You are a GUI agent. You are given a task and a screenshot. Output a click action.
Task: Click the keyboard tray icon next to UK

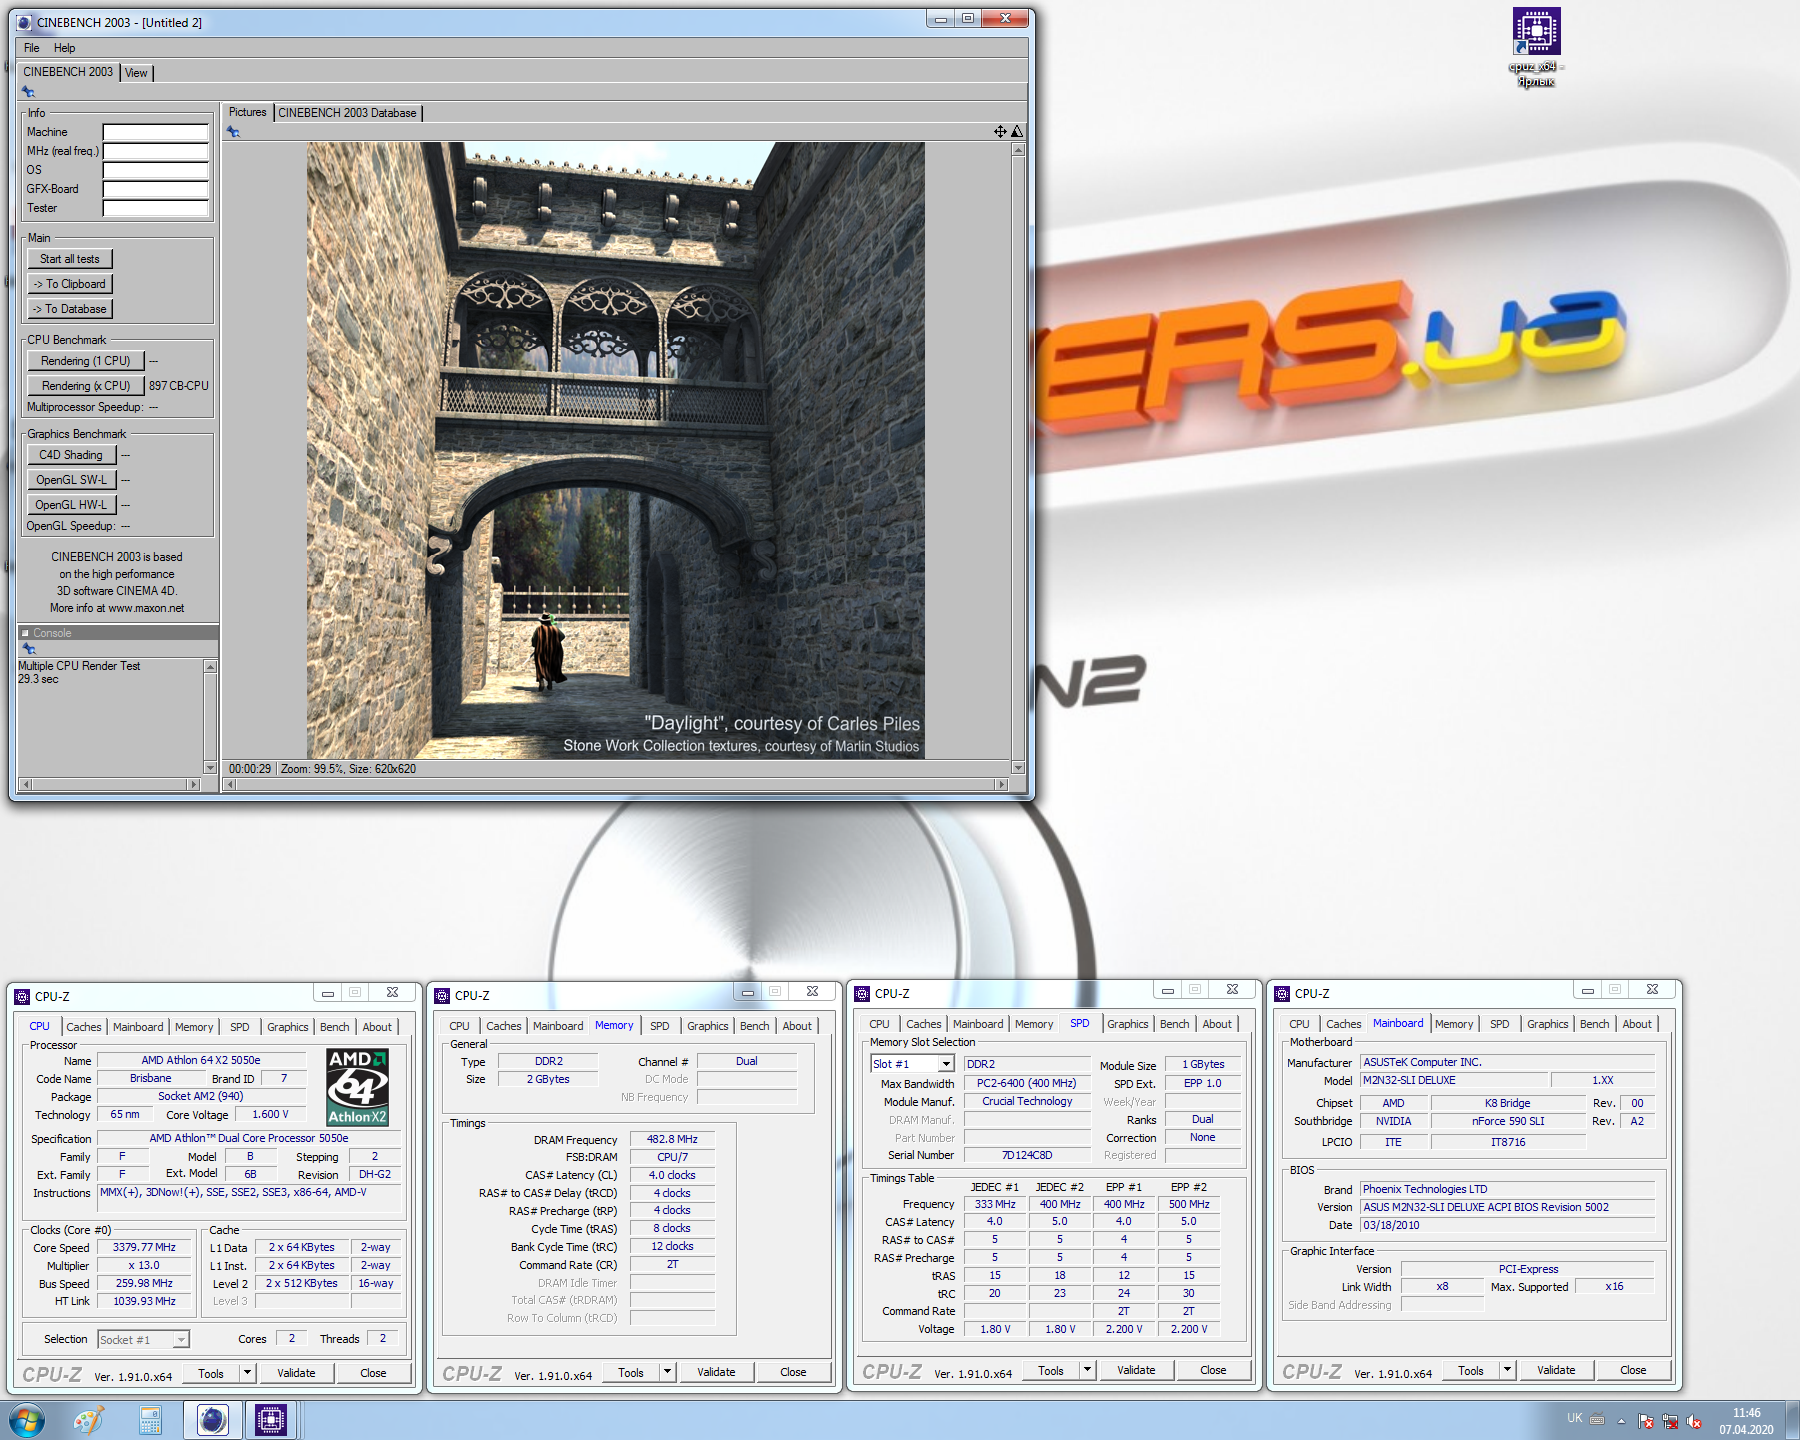click(x=1597, y=1419)
